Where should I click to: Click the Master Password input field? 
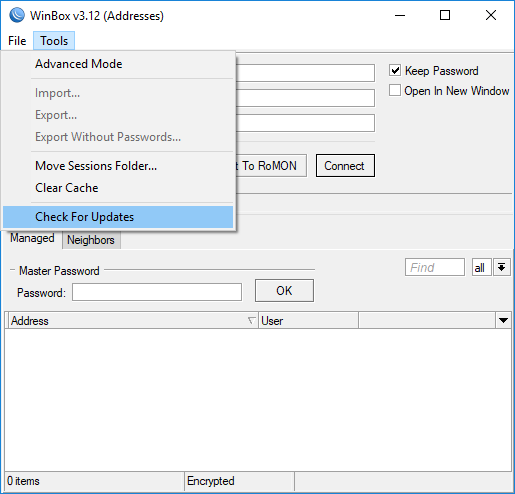coord(157,292)
